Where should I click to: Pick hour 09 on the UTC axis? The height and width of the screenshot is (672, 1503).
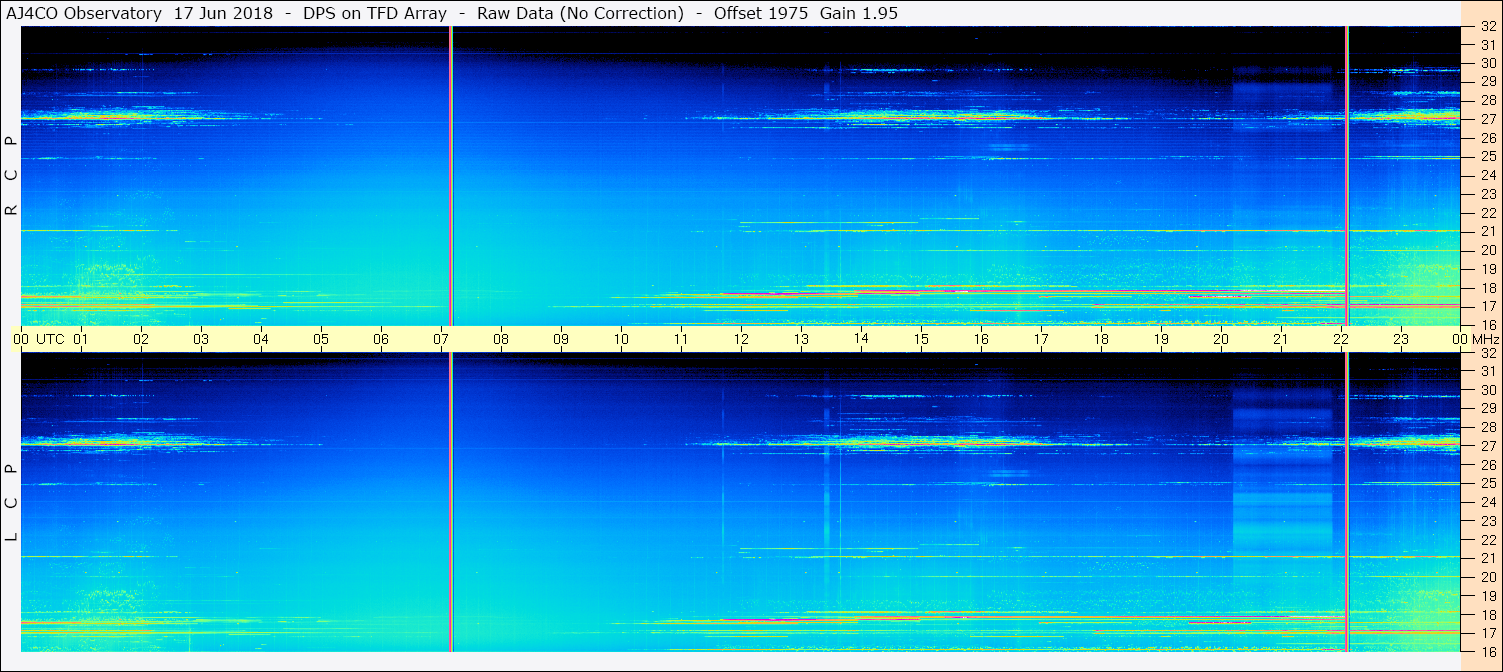561,339
